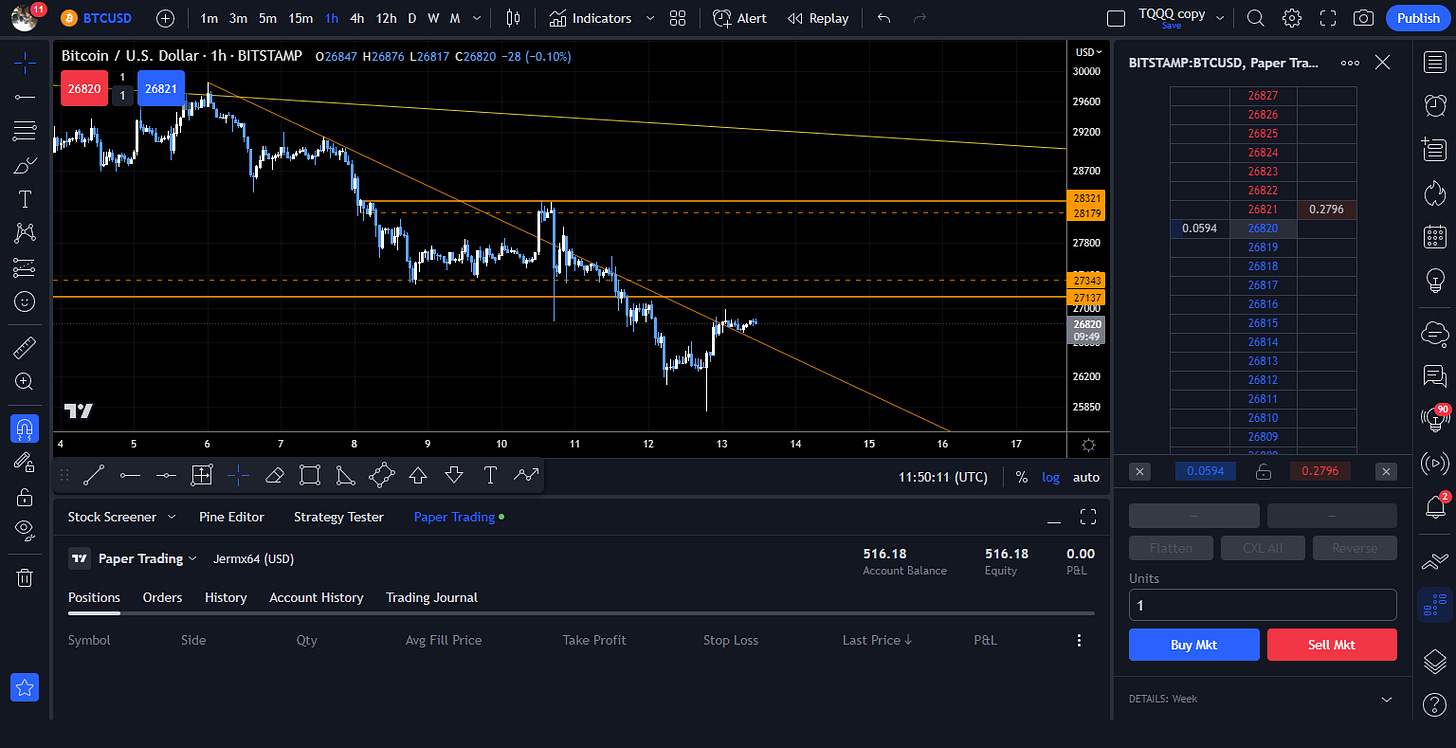Image resolution: width=1456 pixels, height=748 pixels.
Task: Toggle the magnet mode
Action: tap(25, 428)
